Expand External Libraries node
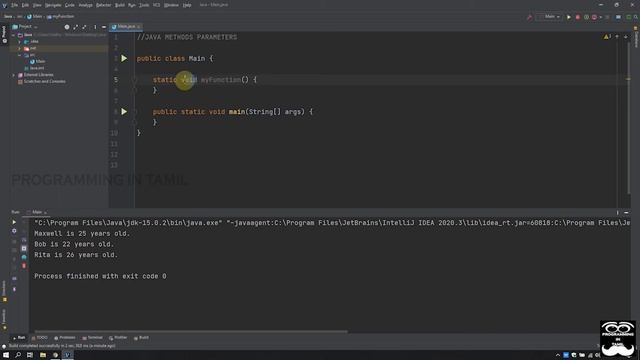 pos(13,75)
